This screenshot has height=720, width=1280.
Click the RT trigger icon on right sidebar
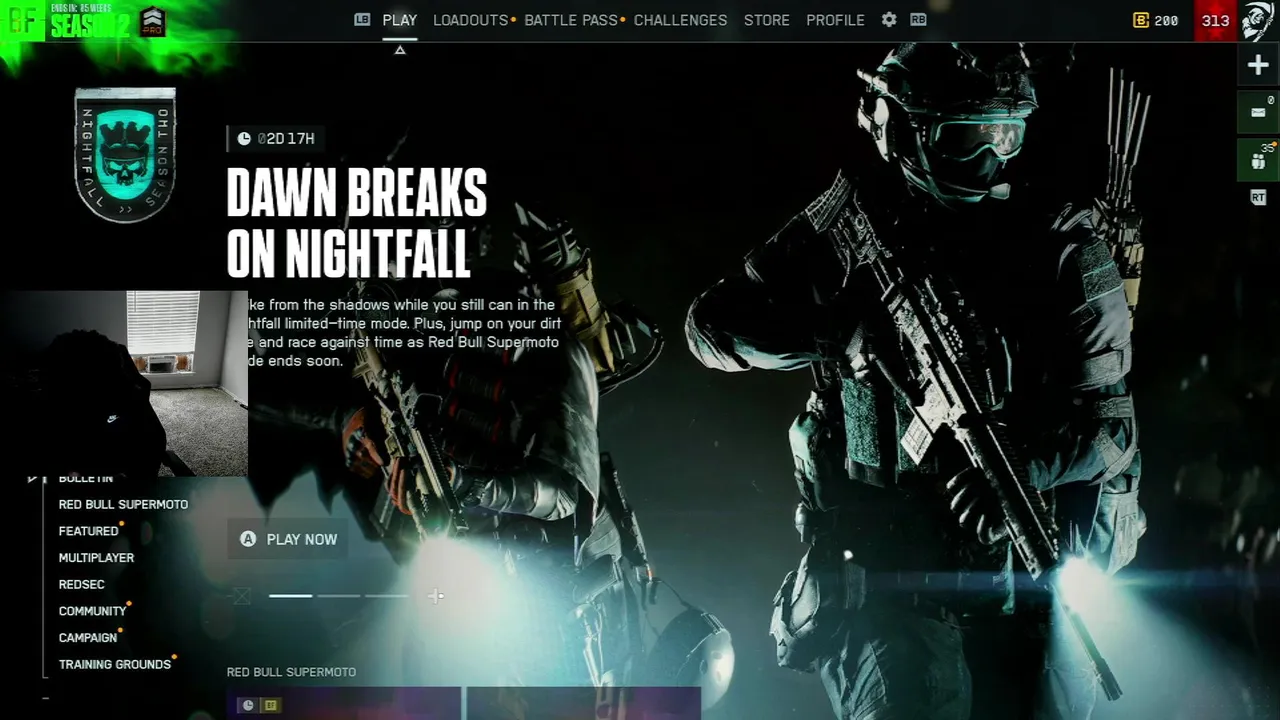click(x=1258, y=198)
